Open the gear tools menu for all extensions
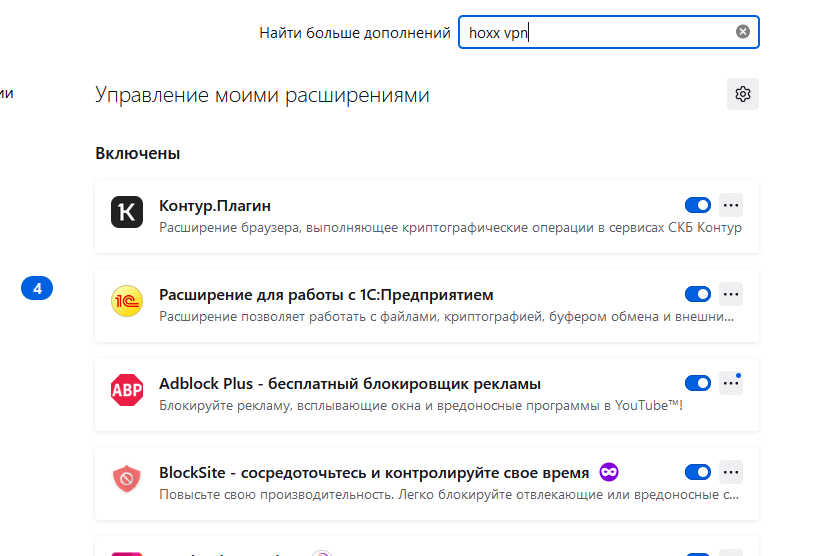Image resolution: width=833 pixels, height=556 pixels. 742,94
